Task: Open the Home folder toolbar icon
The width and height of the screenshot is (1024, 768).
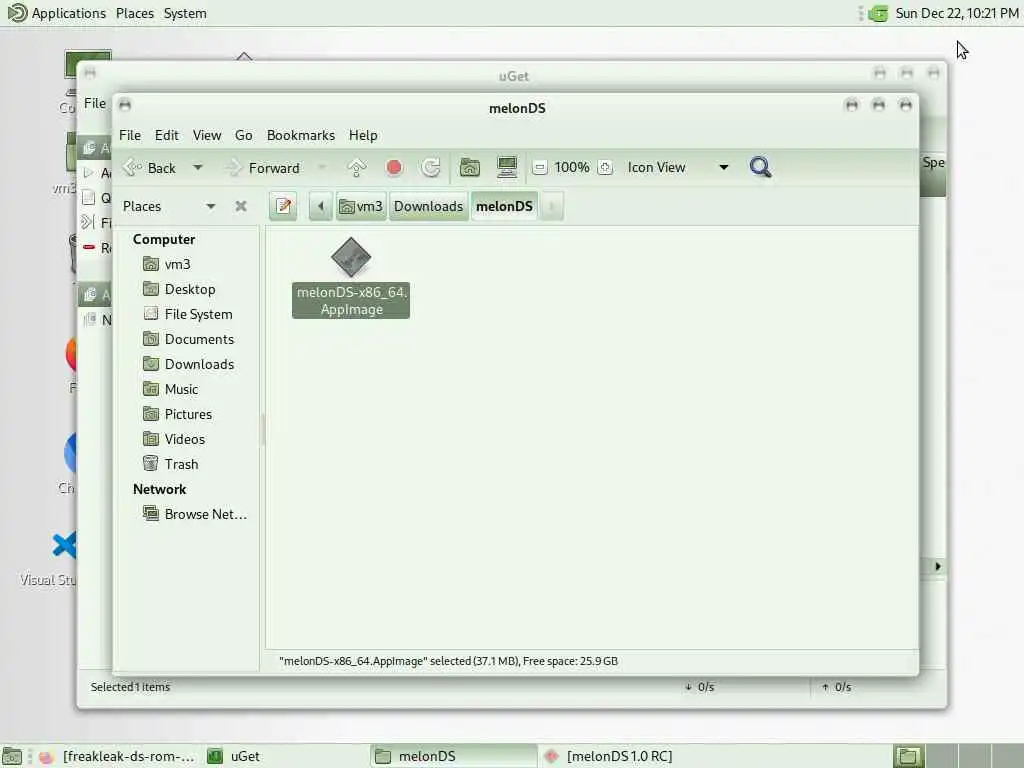Action: (470, 168)
